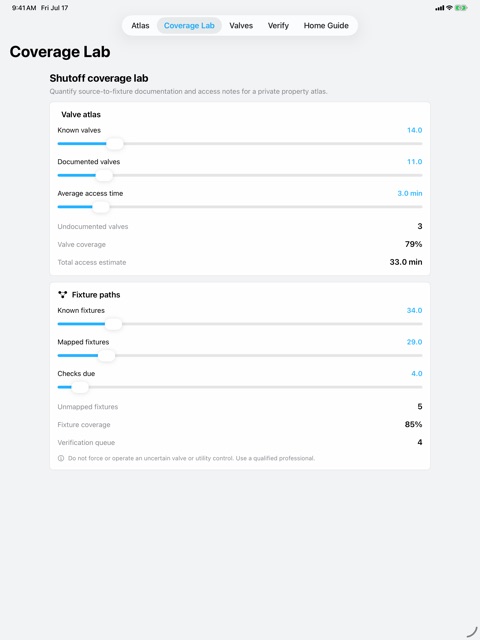Click the Fixture coverage 85% value

click(x=413, y=424)
